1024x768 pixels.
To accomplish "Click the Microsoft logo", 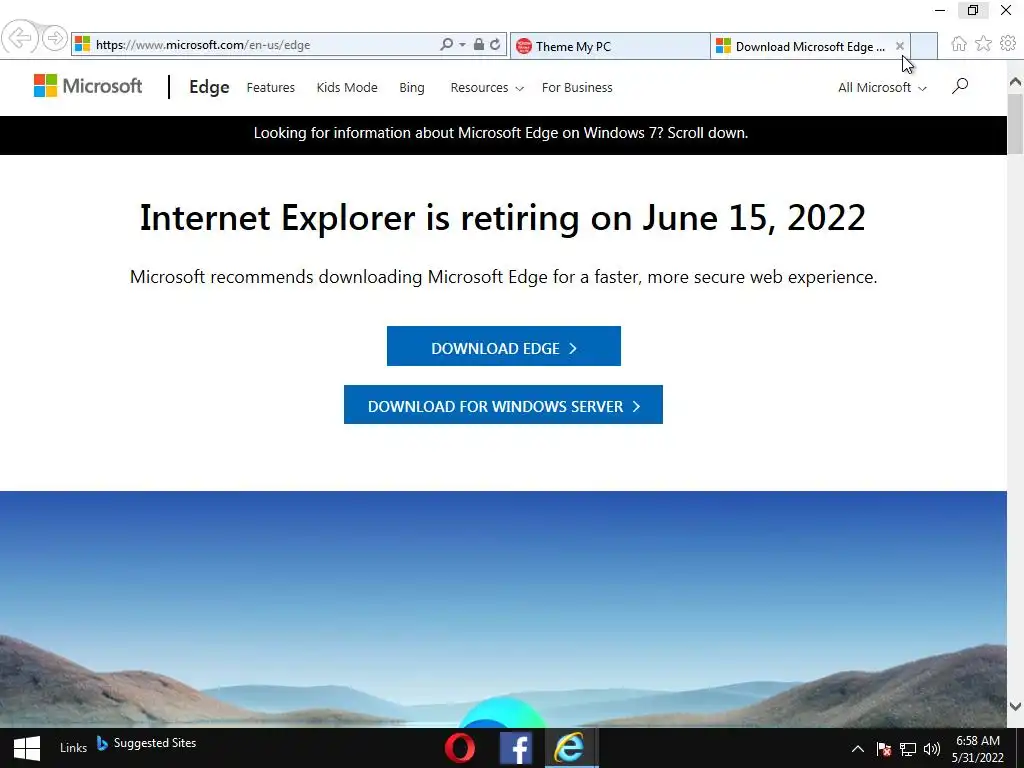I will [x=88, y=86].
